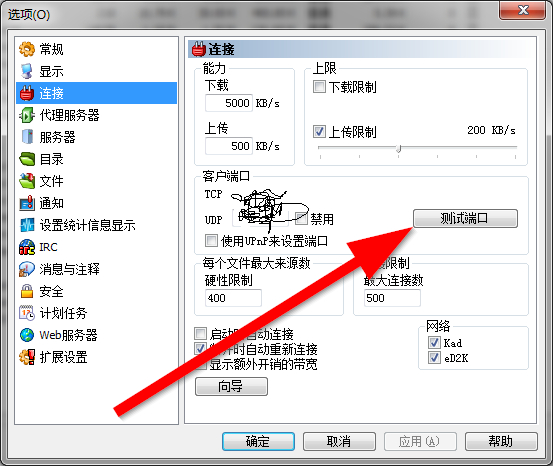Open 代理服务器 proxy settings icon

[x=27, y=115]
